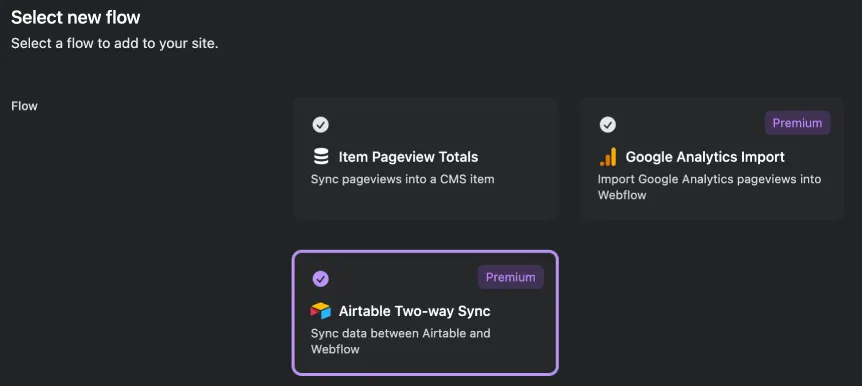The height and width of the screenshot is (386, 862).
Task: Click Premium badge on Google Analytics Import card
Action: [x=797, y=123]
